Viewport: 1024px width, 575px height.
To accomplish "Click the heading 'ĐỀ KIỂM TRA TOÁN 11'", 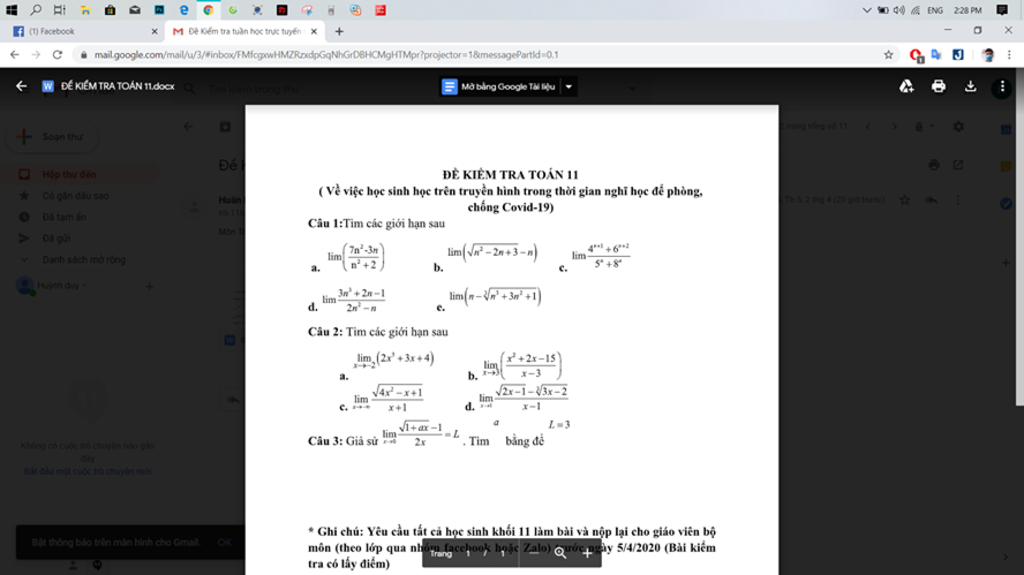I will pos(510,174).
